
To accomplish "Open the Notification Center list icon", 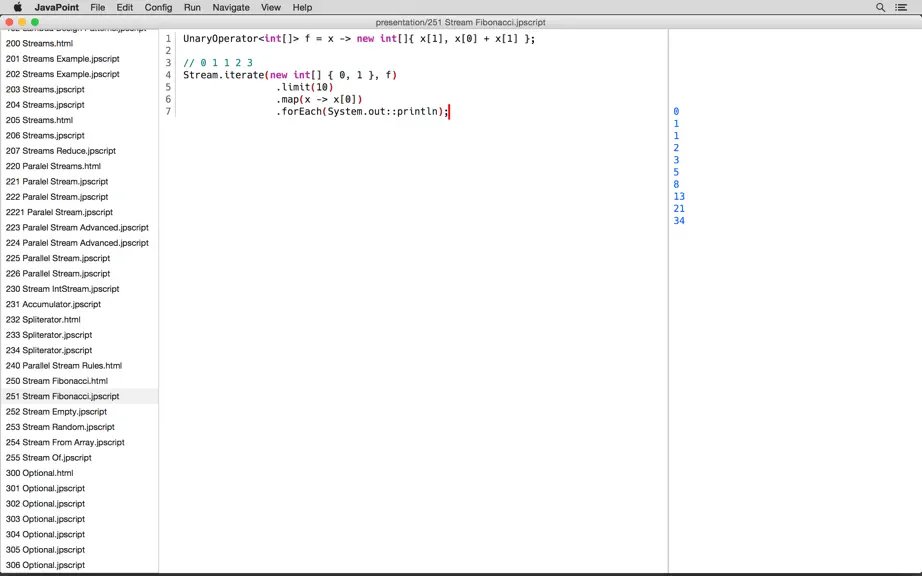I will click(901, 7).
